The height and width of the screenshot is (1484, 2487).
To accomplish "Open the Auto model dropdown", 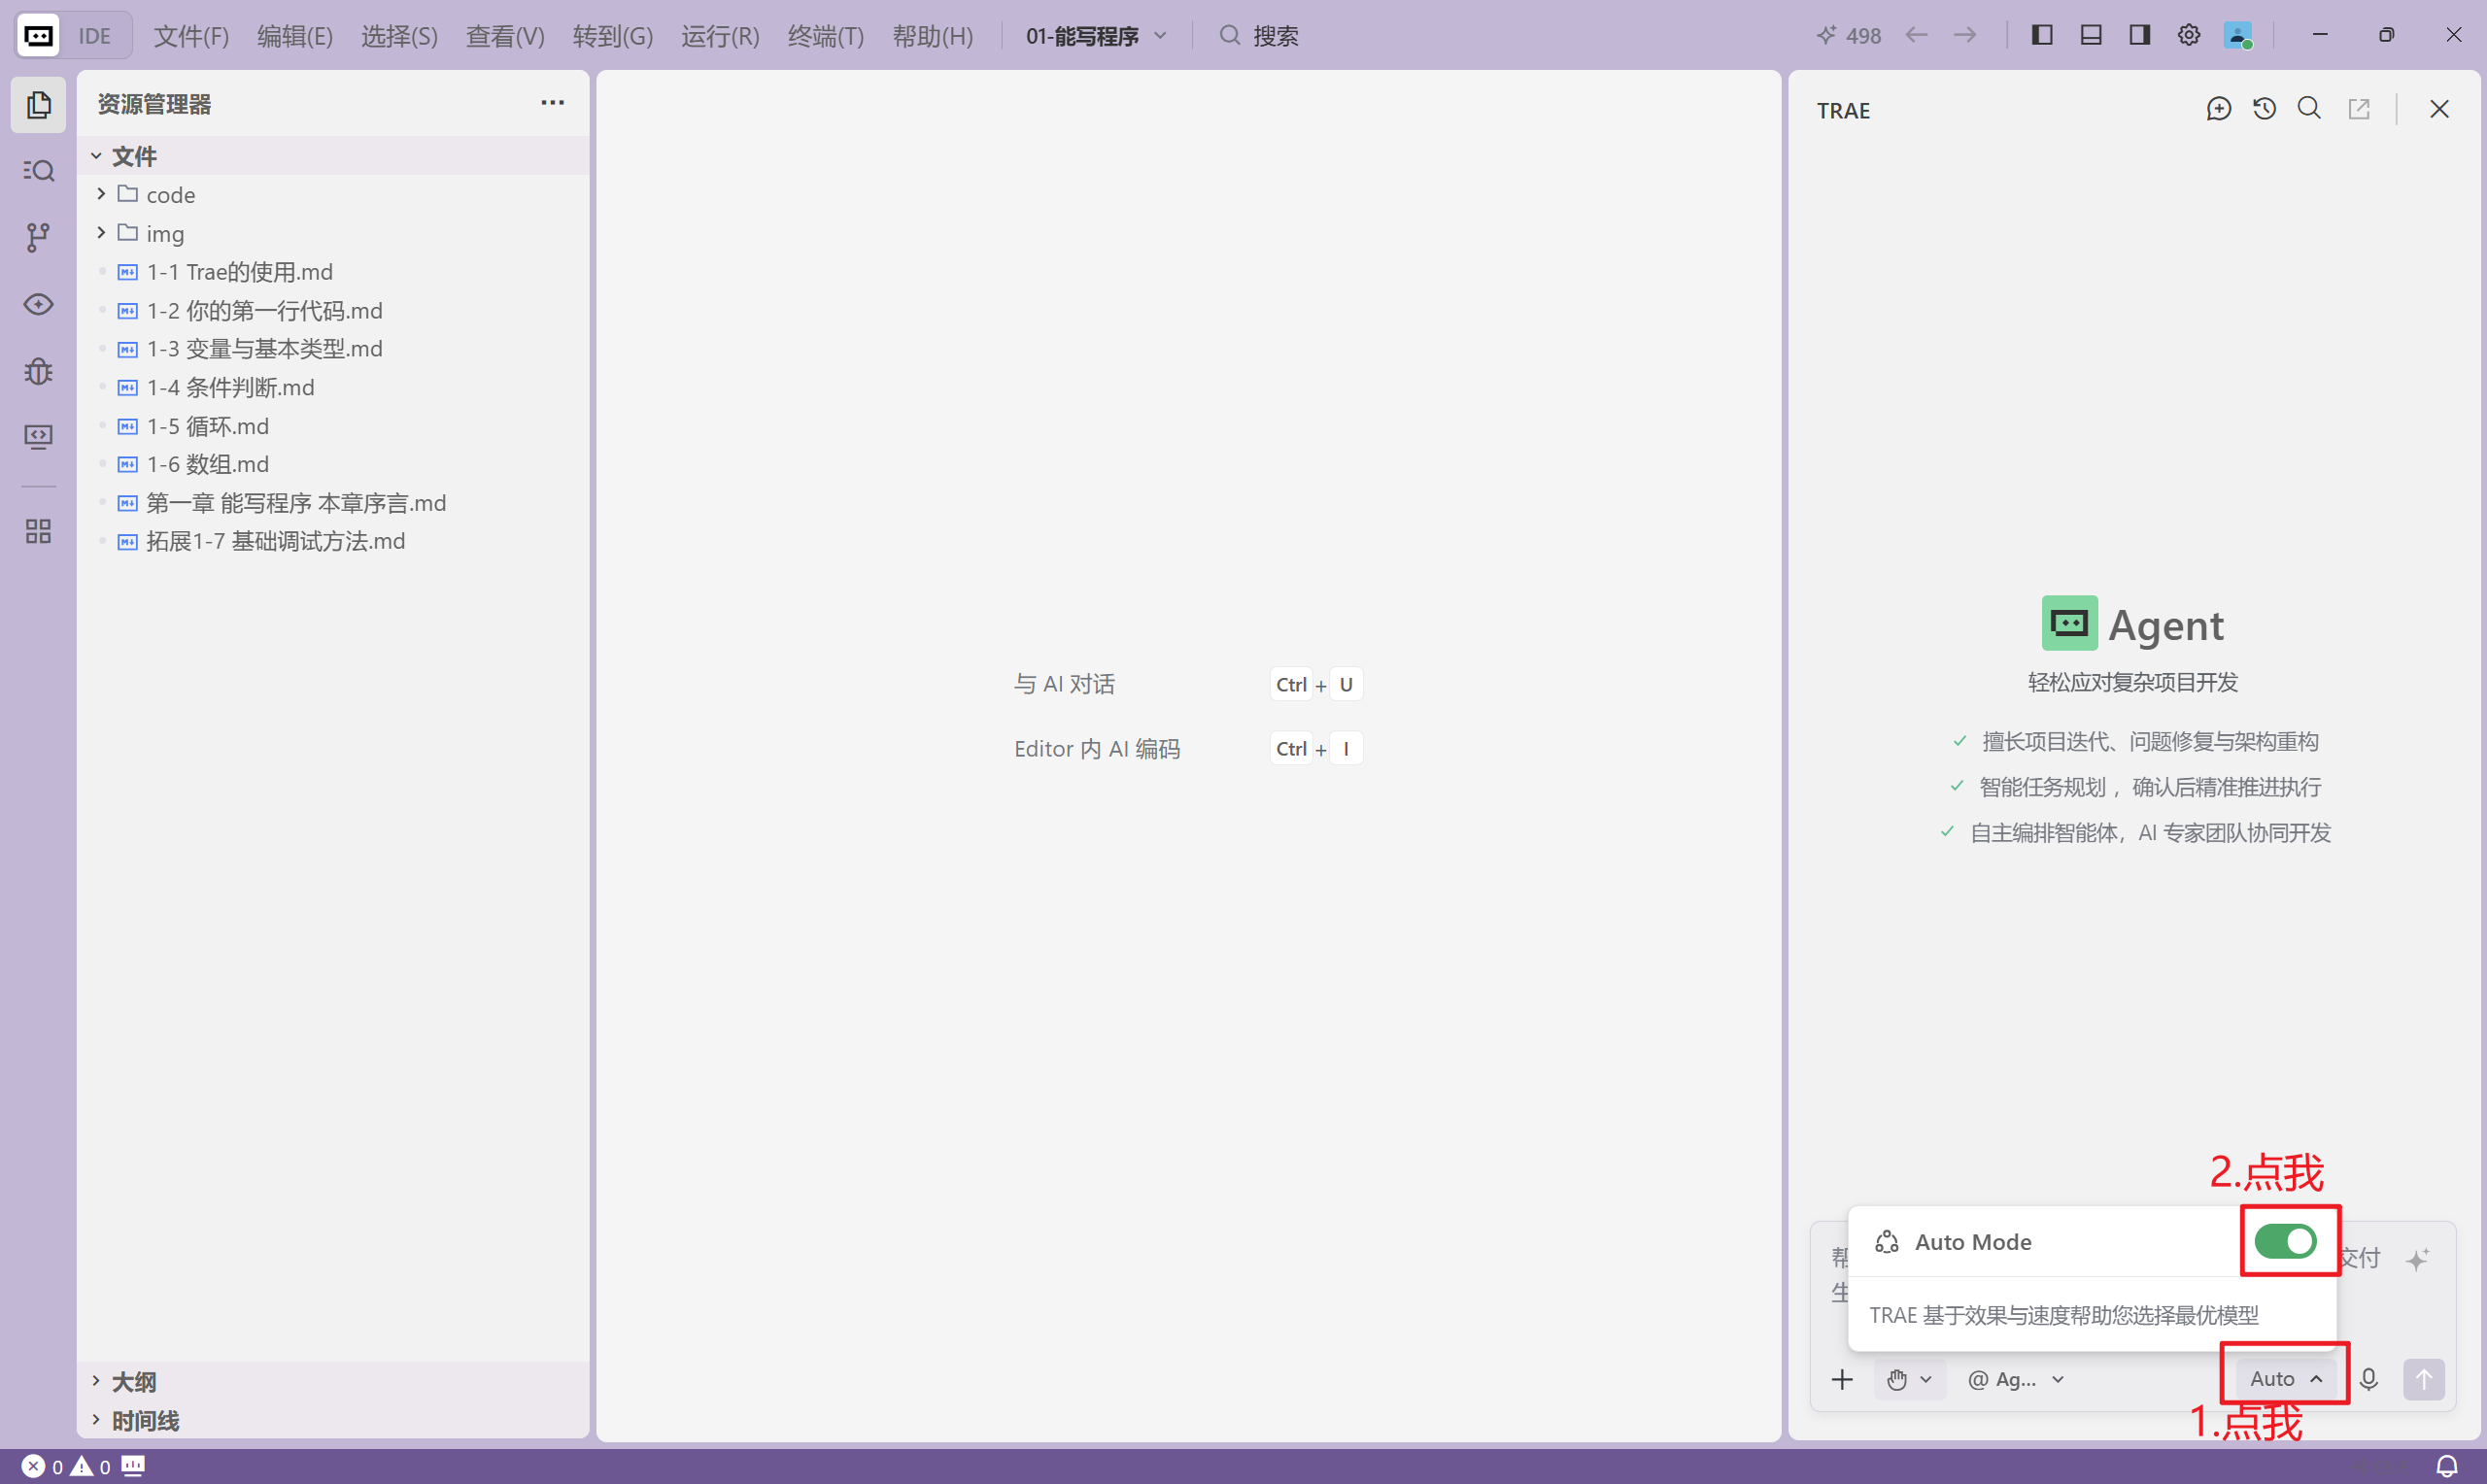I will tap(2286, 1379).
